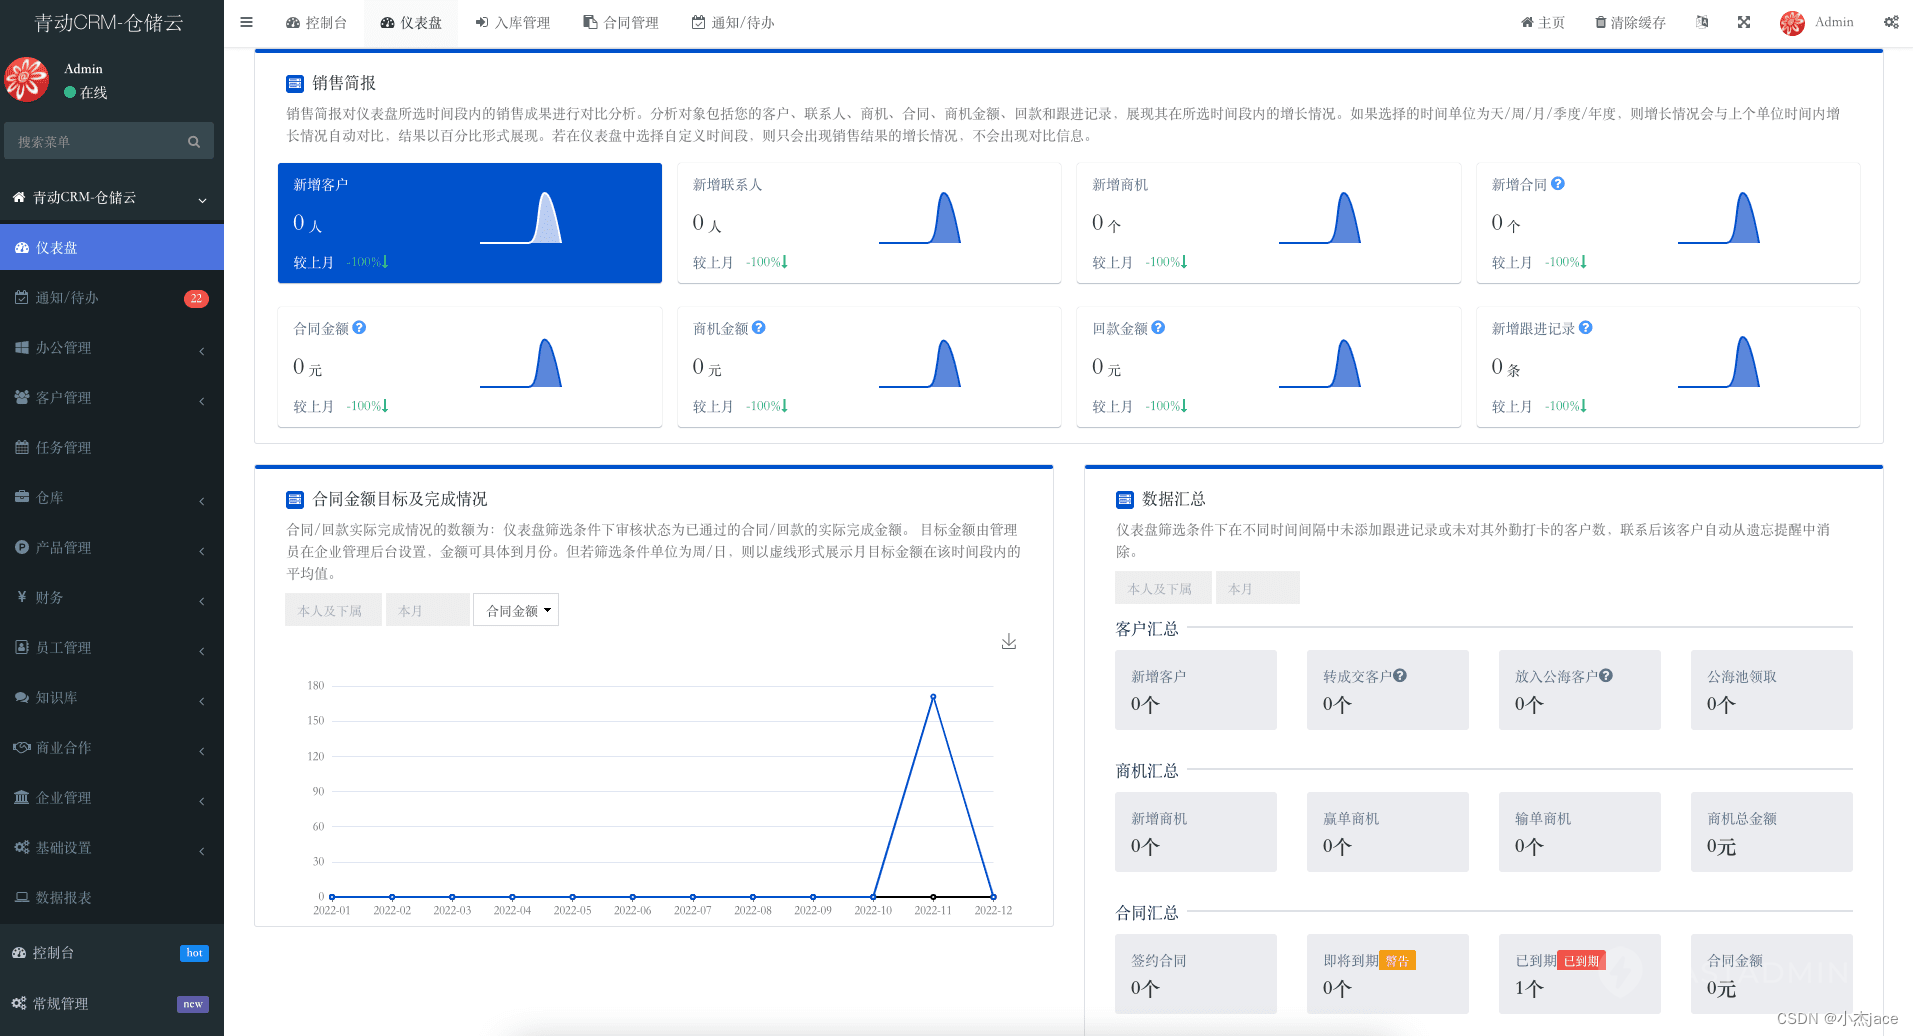Open the 商机总金额 tile
Viewport: 1913px width, 1036px height.
(1771, 832)
